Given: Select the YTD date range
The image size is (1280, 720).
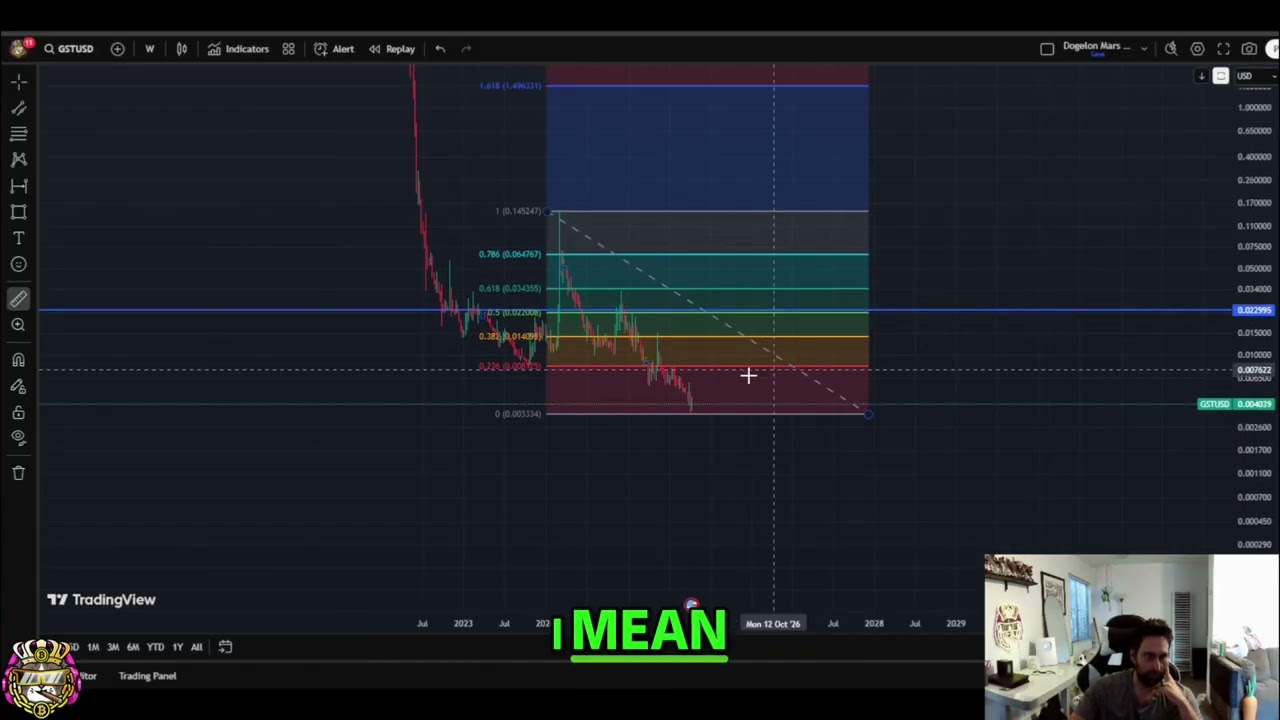Looking at the screenshot, I should click(155, 647).
